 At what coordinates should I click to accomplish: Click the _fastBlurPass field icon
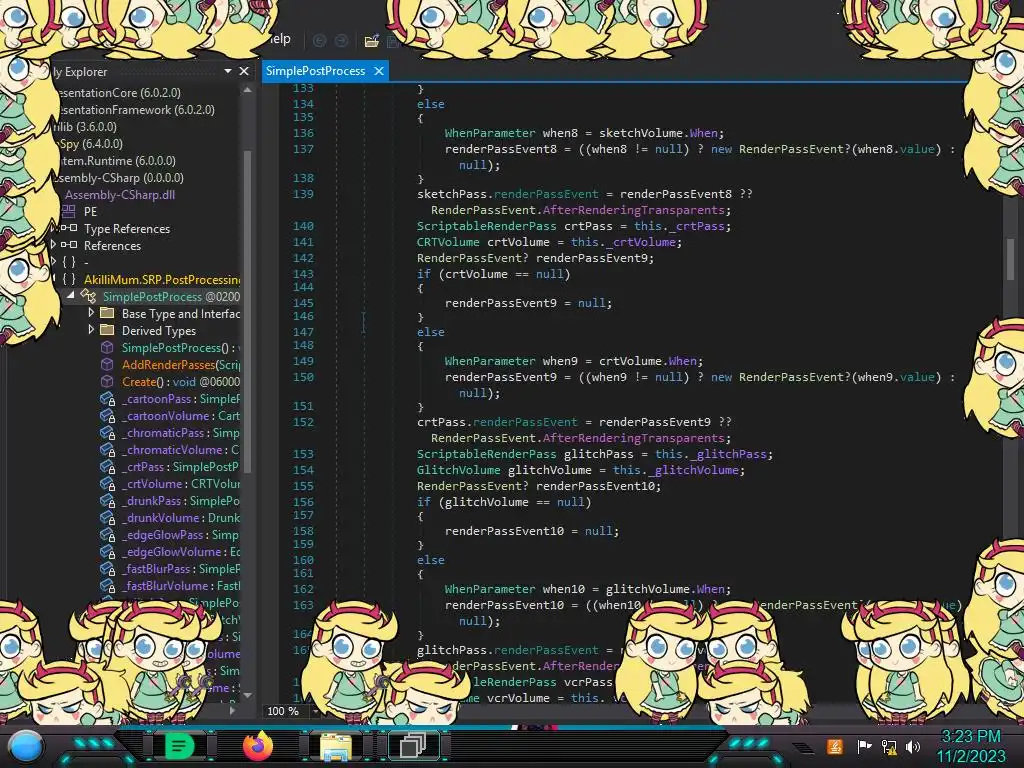click(x=107, y=568)
